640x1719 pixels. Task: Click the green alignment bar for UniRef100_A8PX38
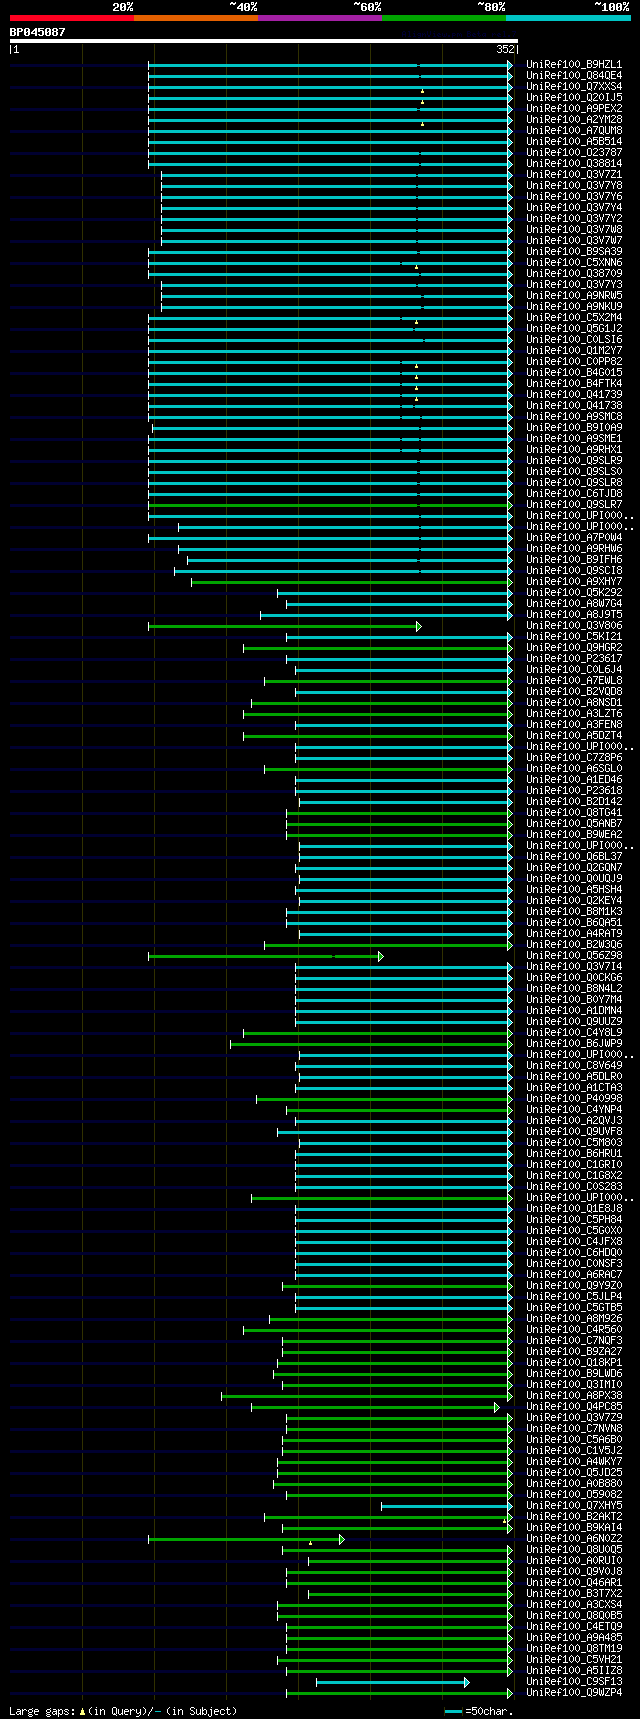(x=367, y=1396)
